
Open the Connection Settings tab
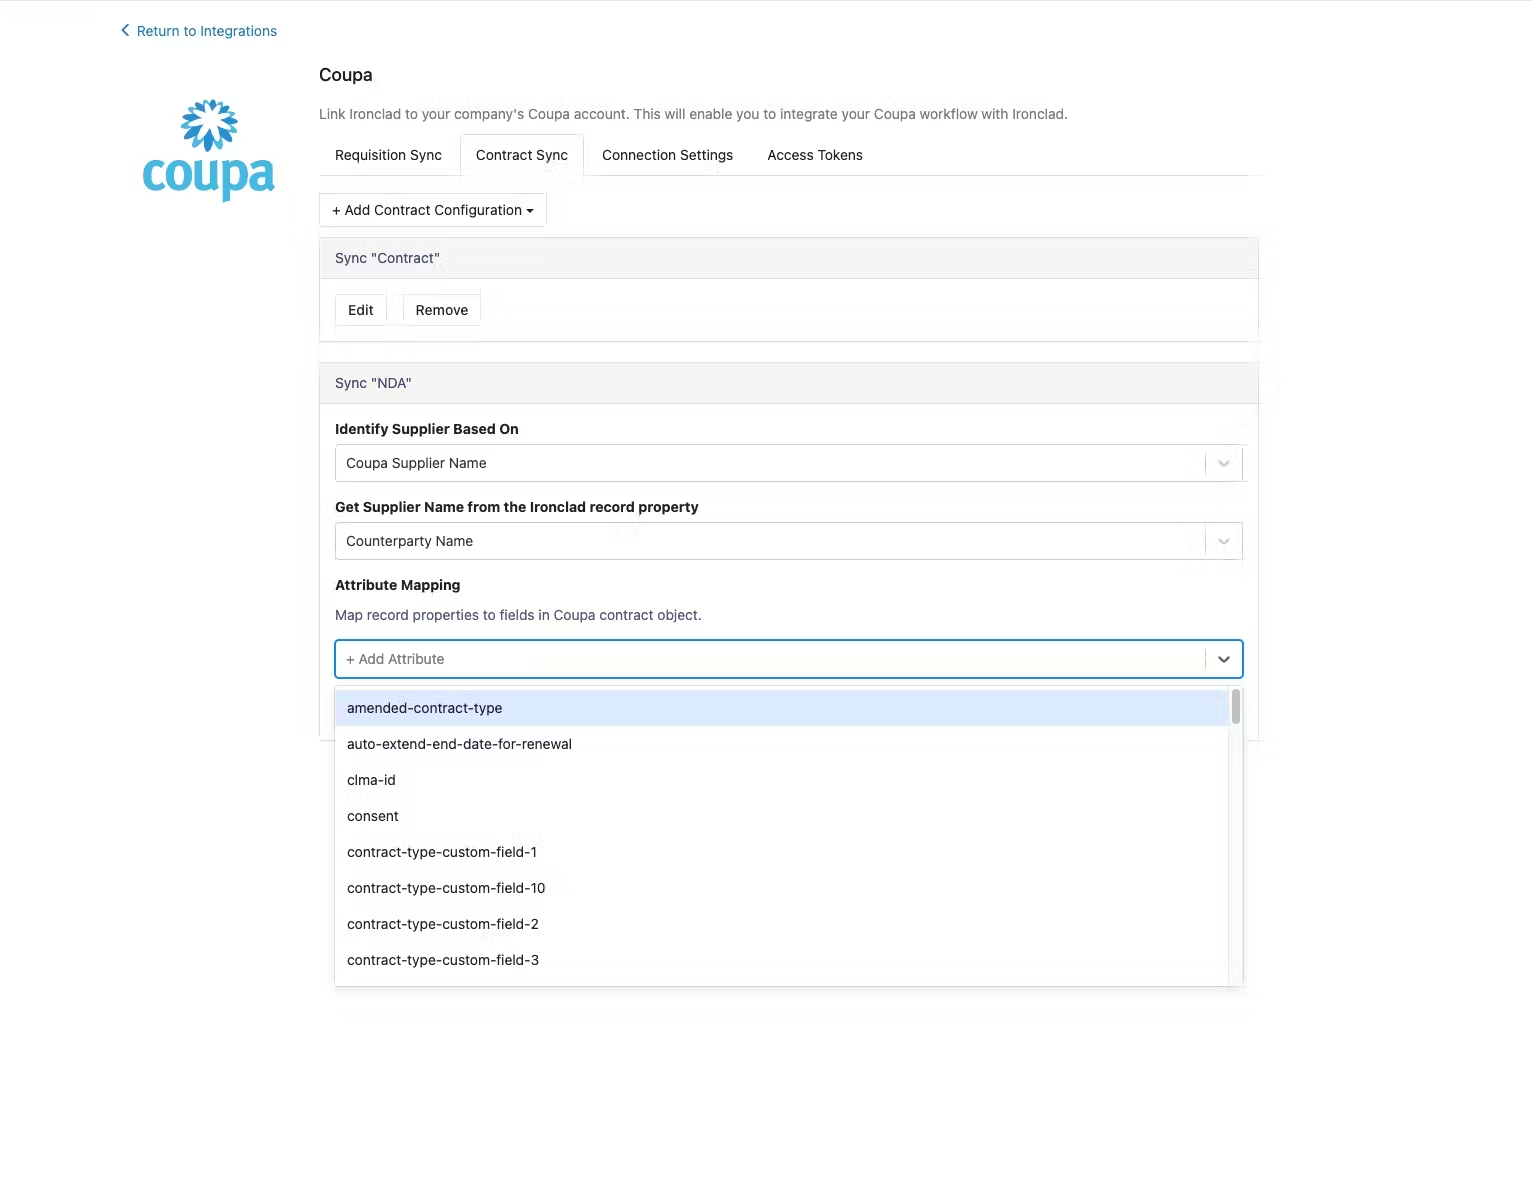(667, 155)
